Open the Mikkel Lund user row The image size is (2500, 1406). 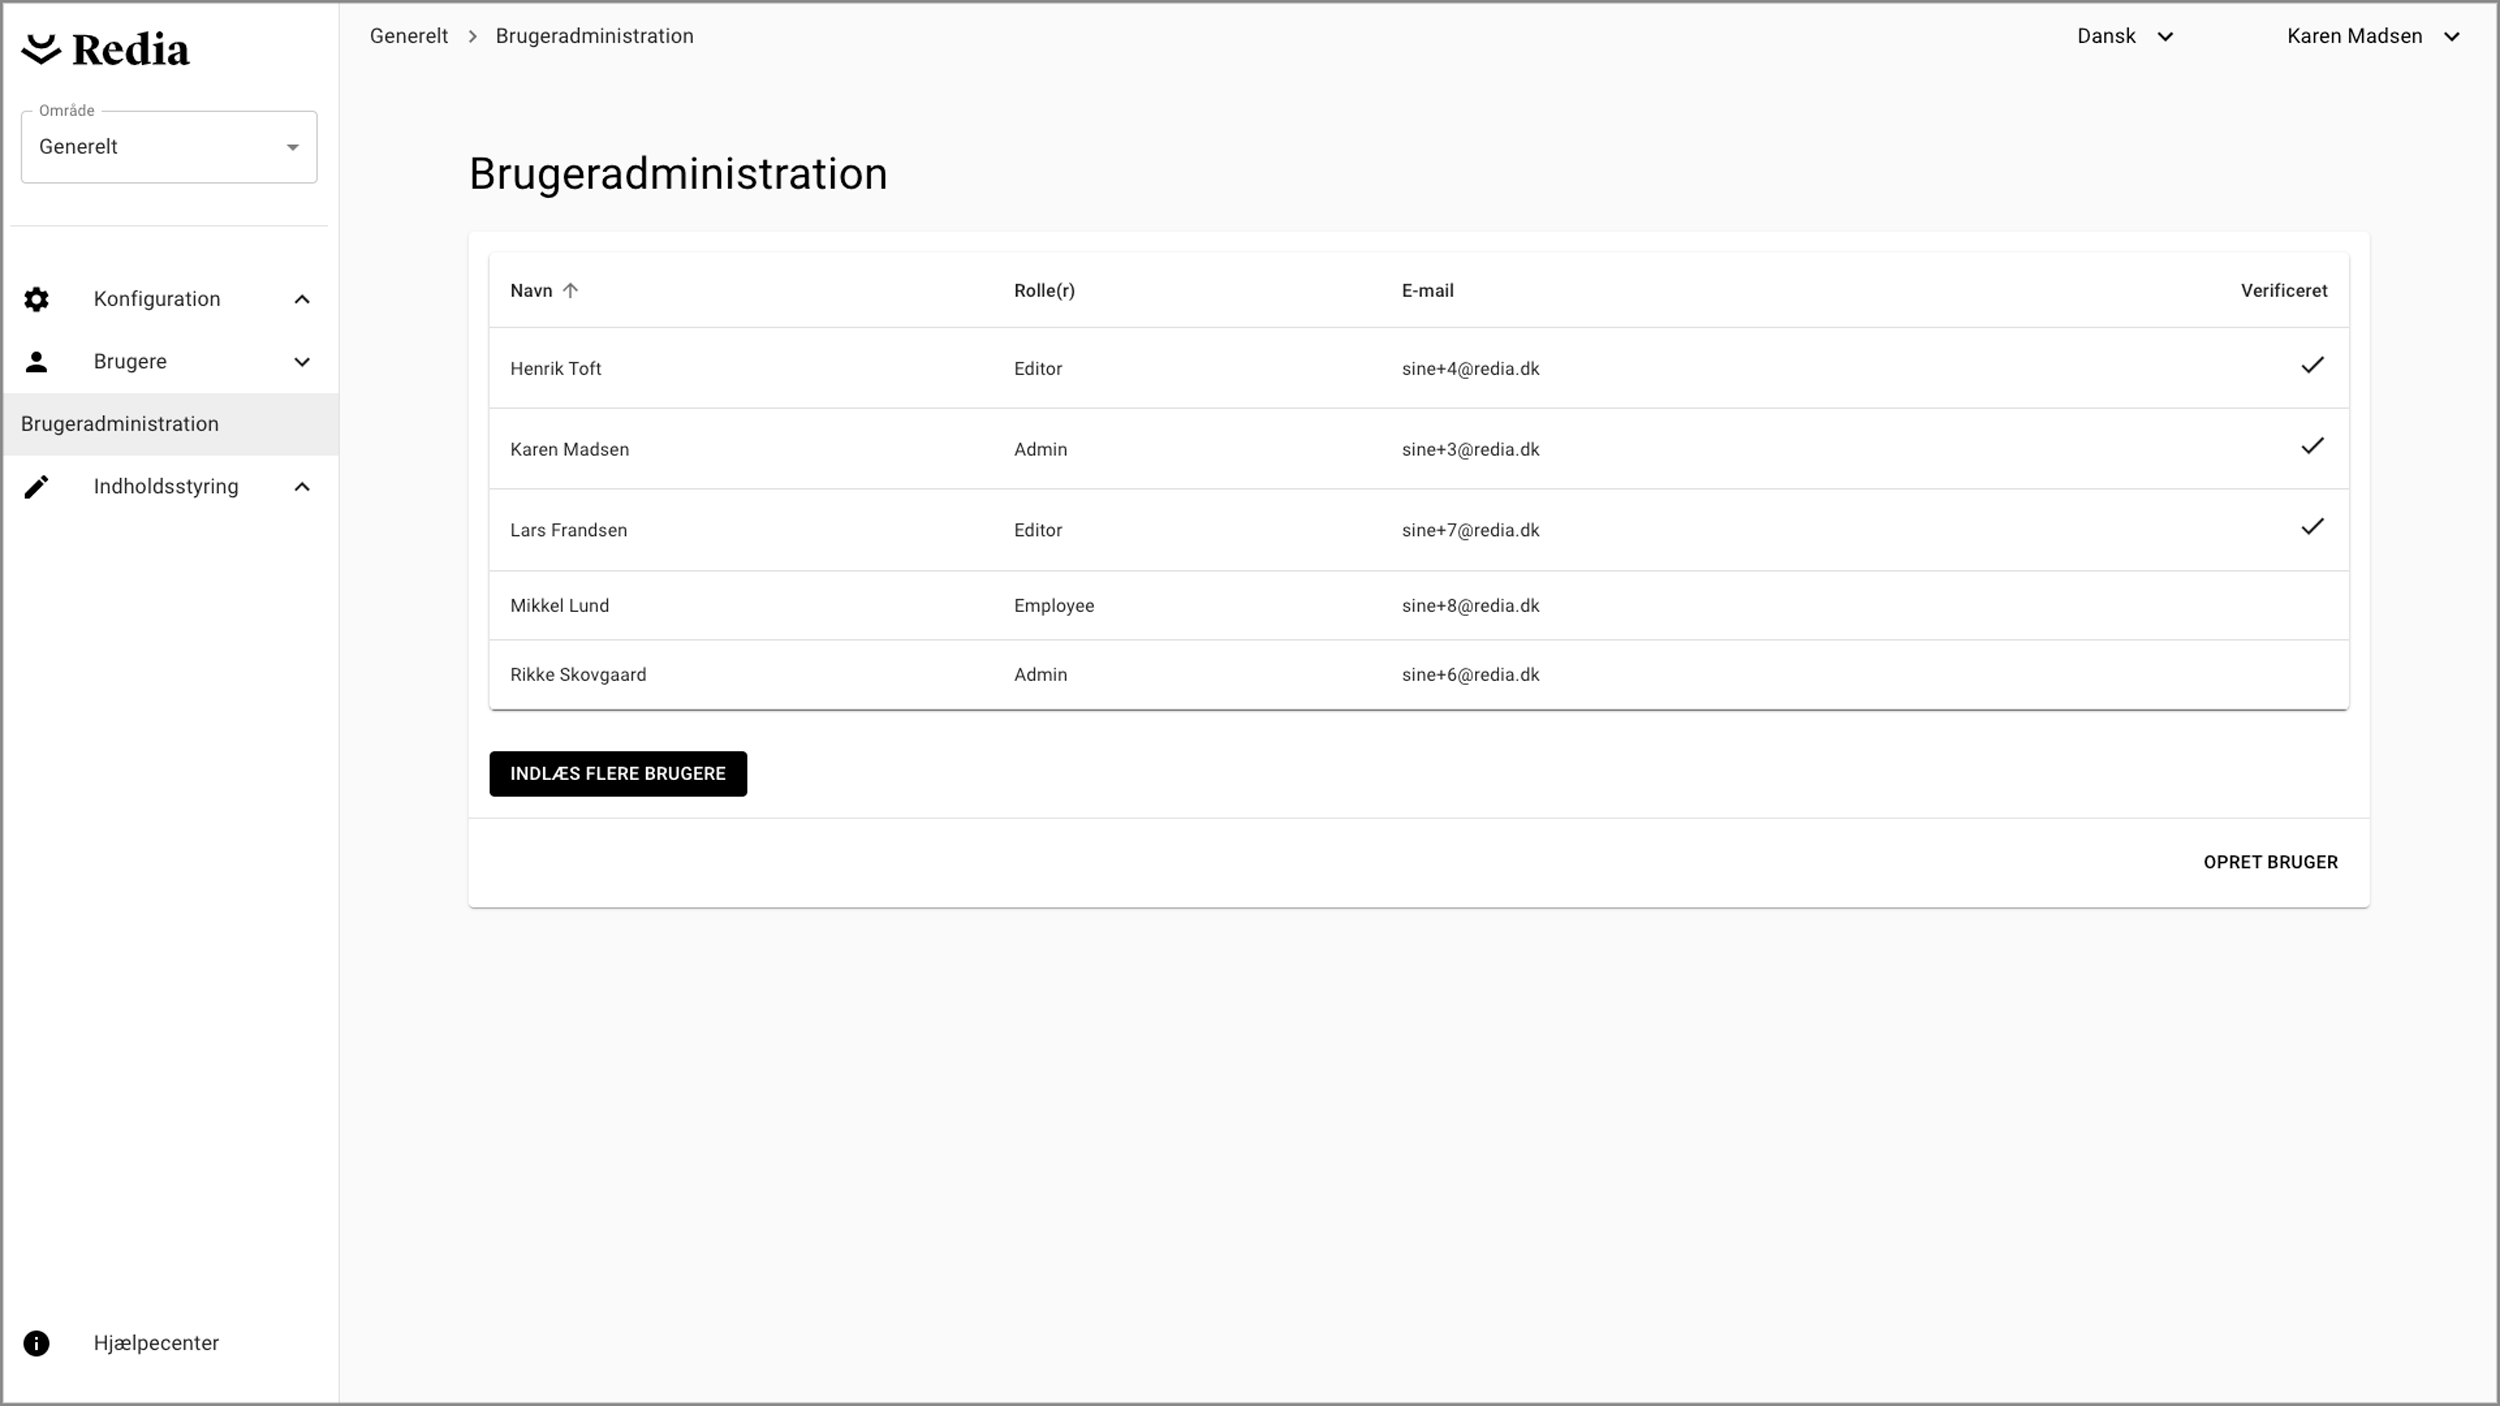tap(560, 606)
